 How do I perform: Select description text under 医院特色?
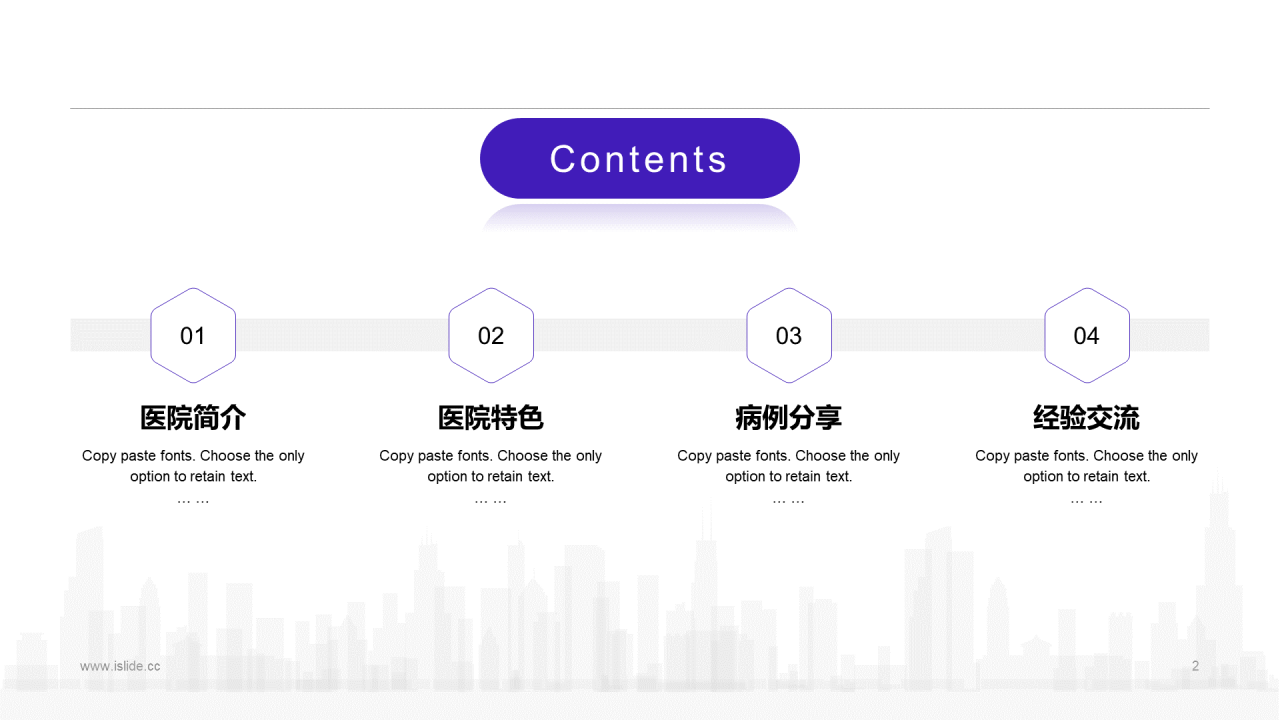click(x=491, y=476)
